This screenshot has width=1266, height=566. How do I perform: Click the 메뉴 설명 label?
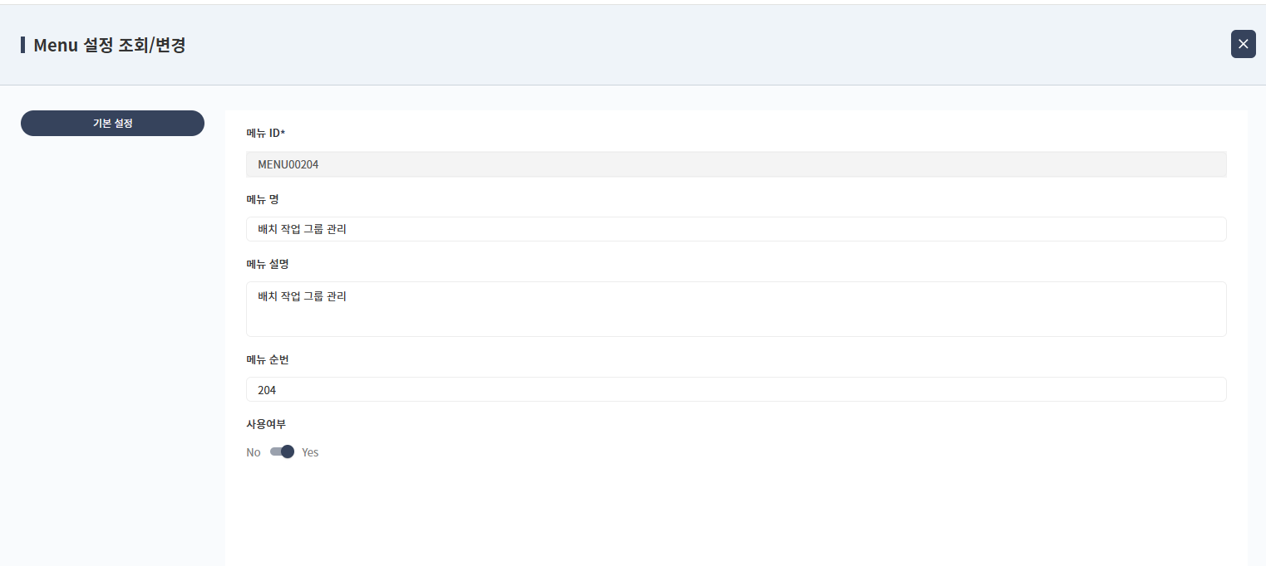coord(267,264)
